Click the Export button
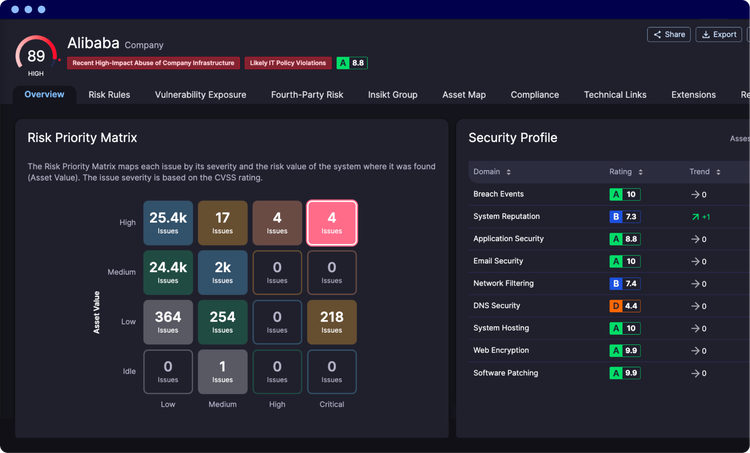 [718, 34]
